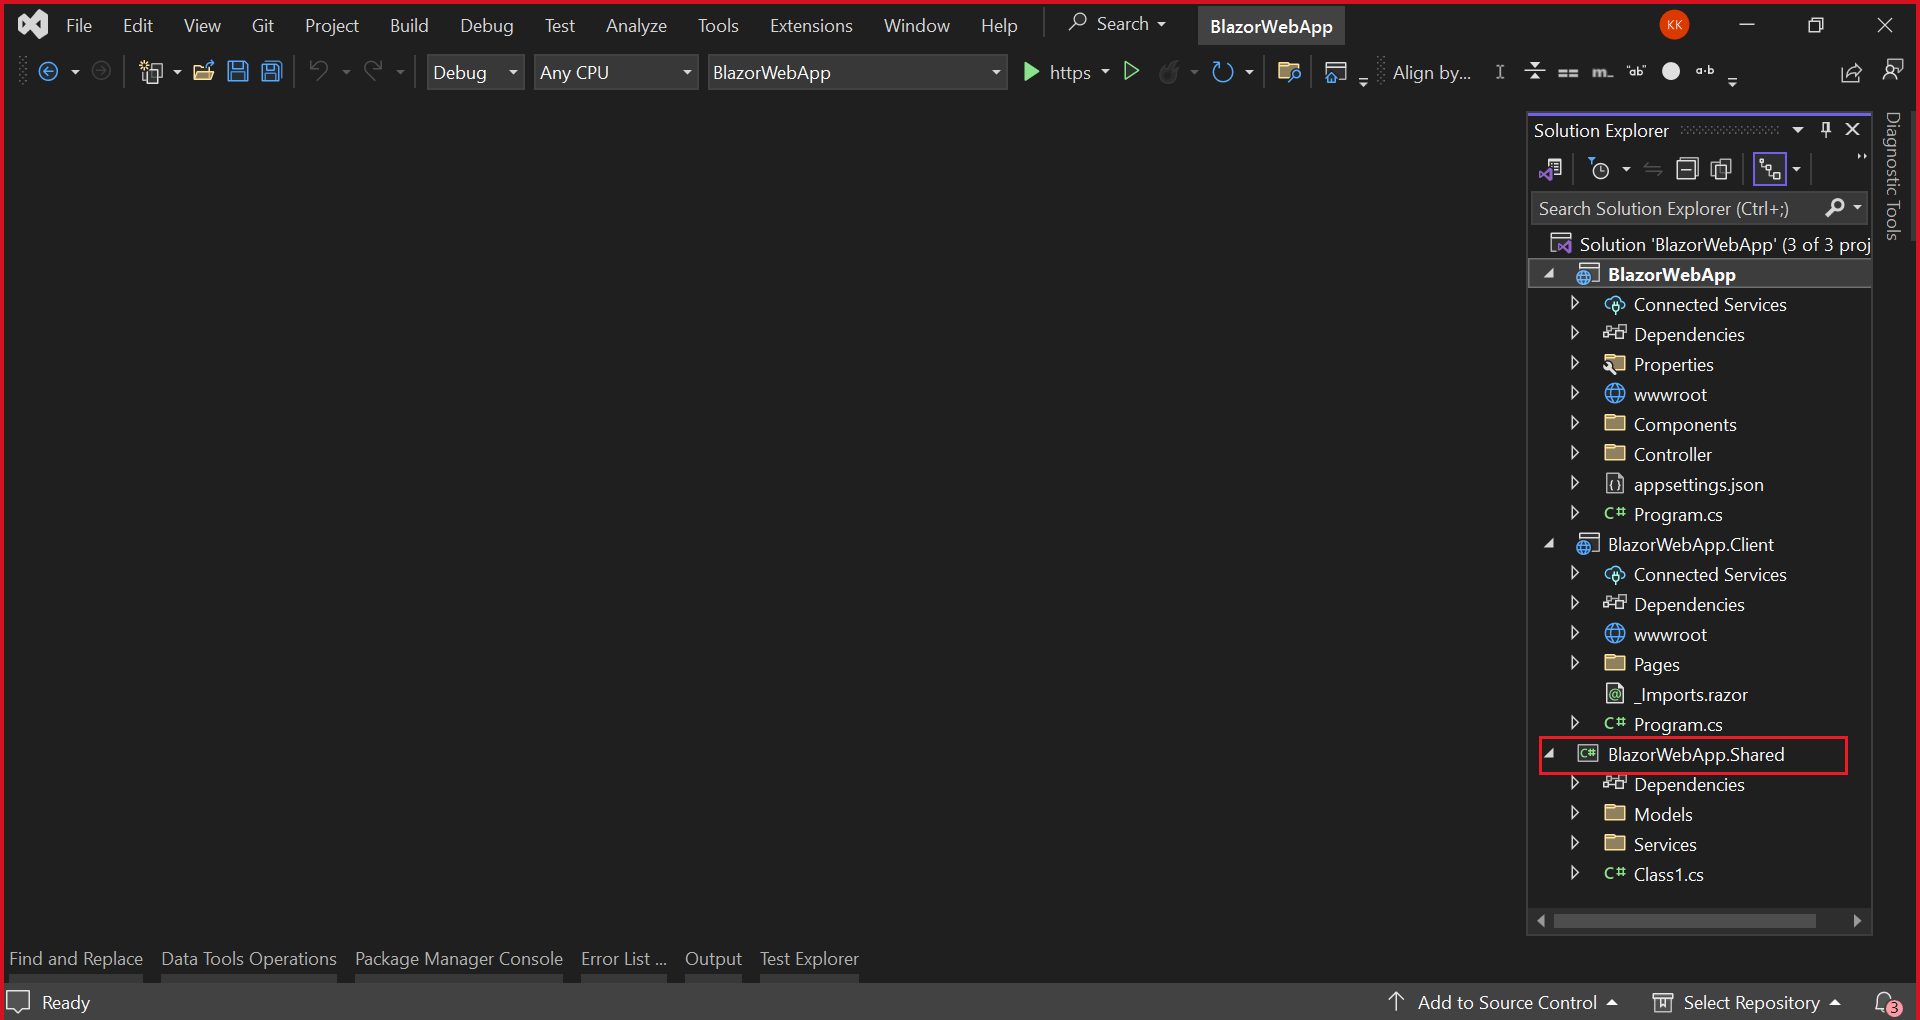
Task: Click the Search button in title bar
Action: [x=1117, y=24]
